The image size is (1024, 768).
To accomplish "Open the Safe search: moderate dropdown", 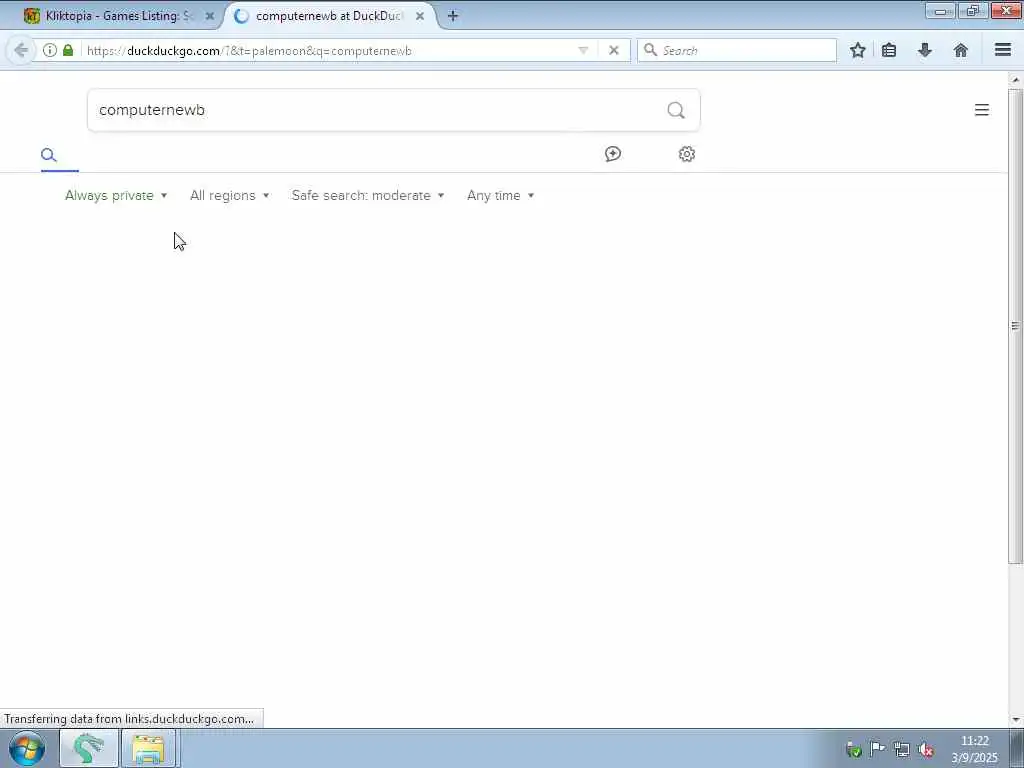I will coord(368,195).
